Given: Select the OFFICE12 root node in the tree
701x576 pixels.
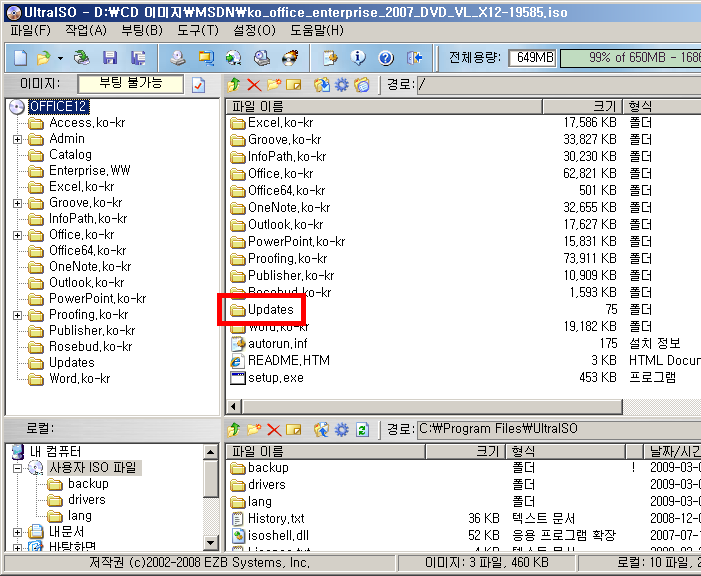Looking at the screenshot, I should coord(59,106).
